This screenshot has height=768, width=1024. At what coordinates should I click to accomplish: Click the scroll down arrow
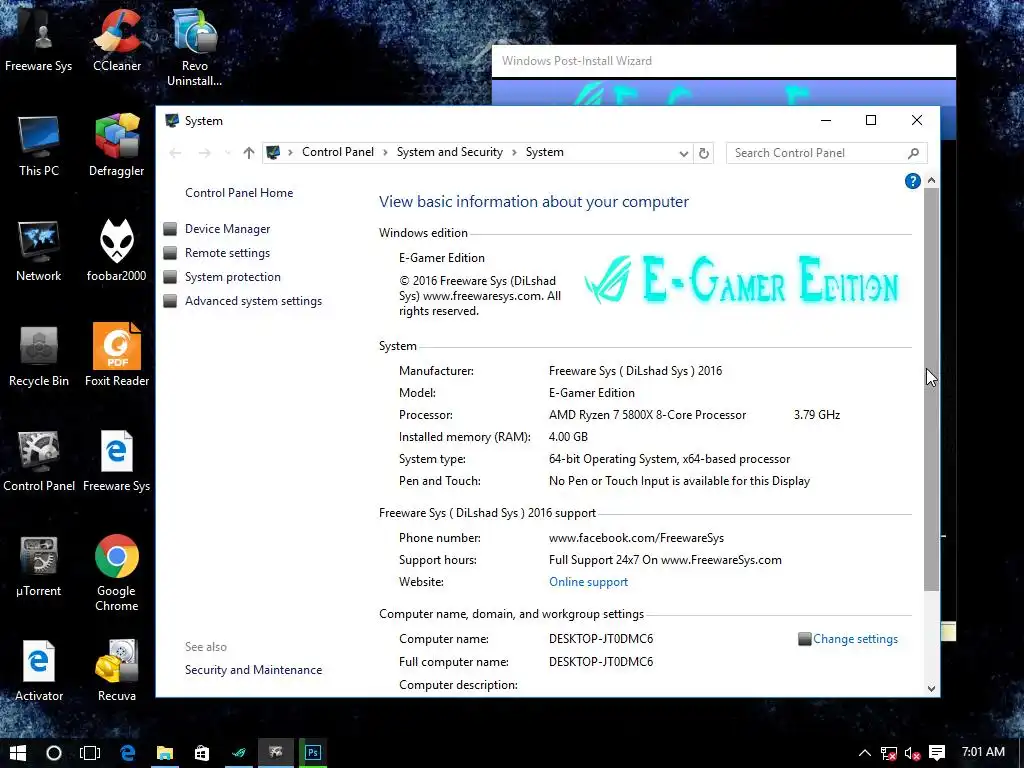[x=931, y=688]
